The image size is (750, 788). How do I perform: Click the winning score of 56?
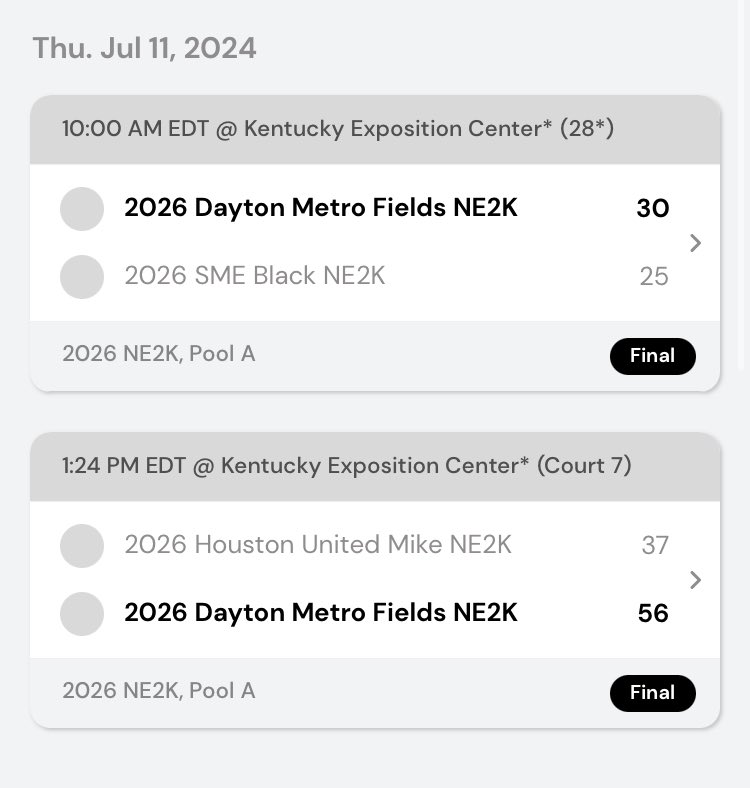click(652, 613)
